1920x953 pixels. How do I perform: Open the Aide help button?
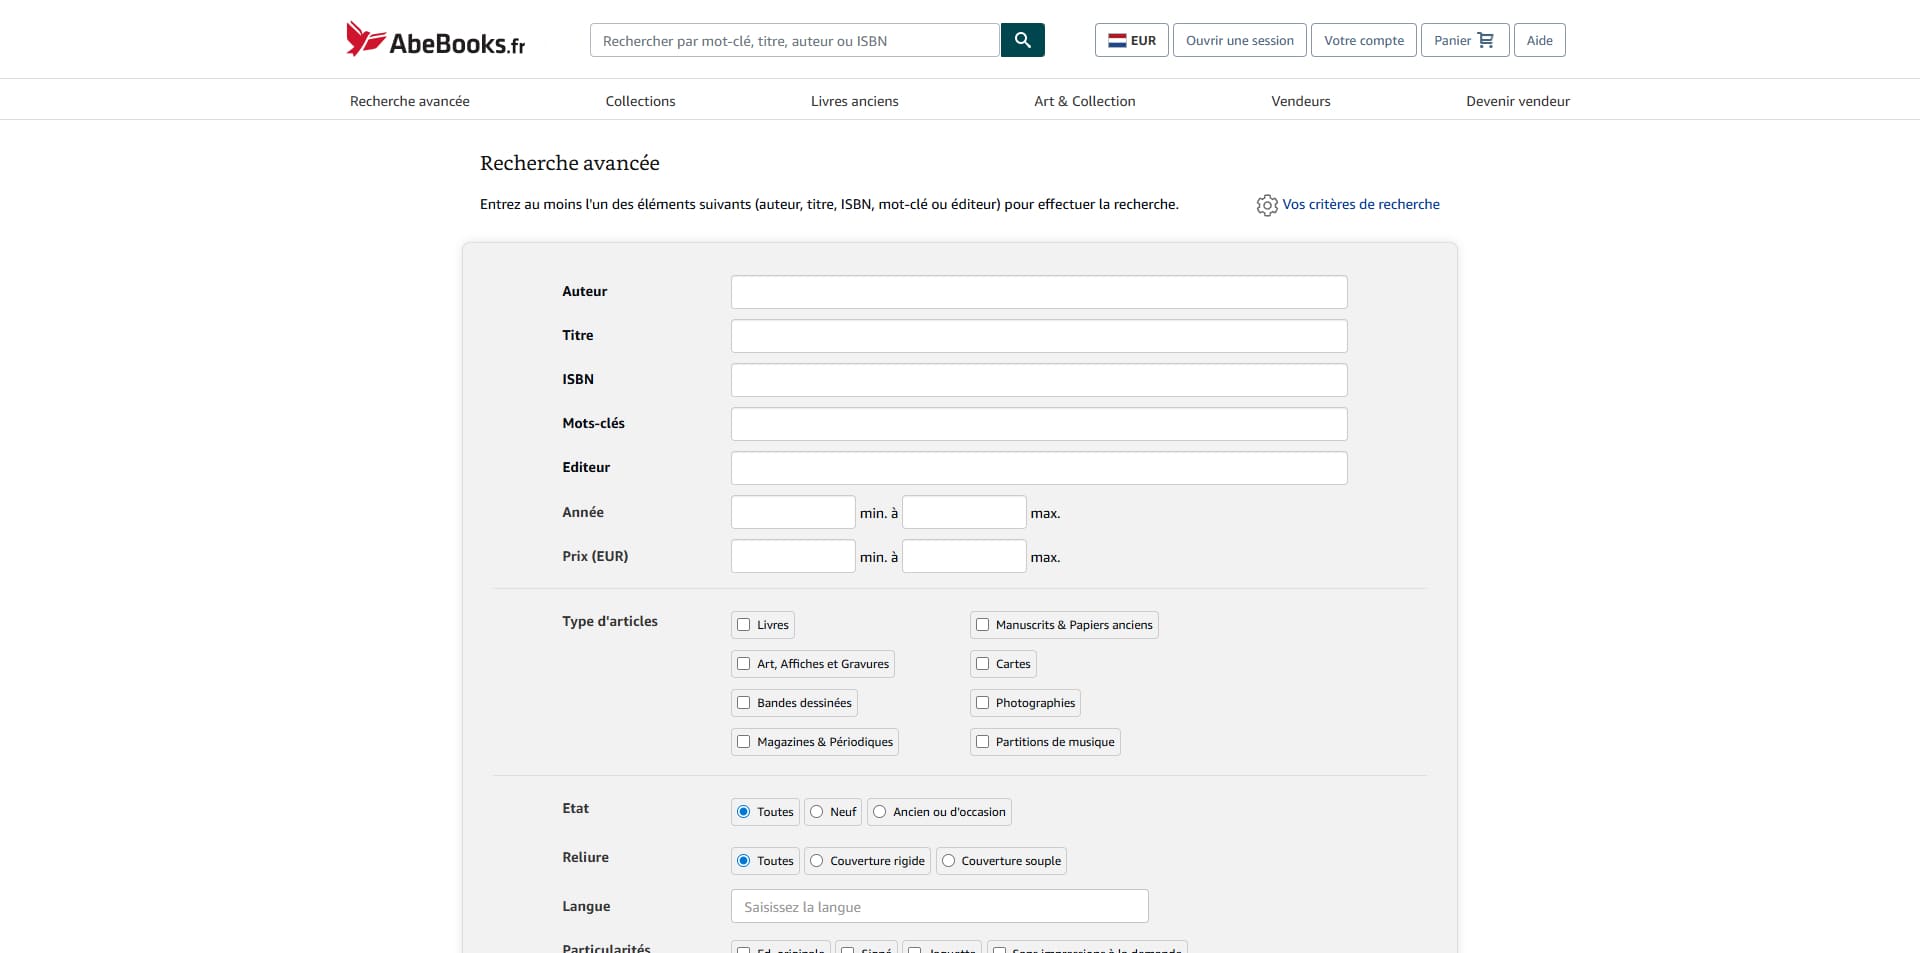[1539, 40]
